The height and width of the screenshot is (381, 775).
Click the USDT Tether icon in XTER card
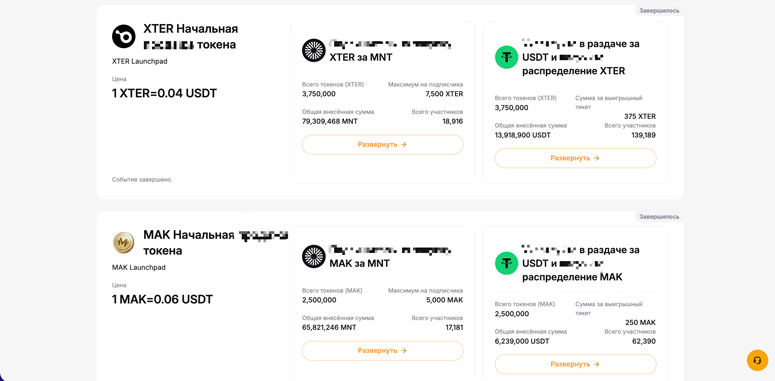click(507, 57)
